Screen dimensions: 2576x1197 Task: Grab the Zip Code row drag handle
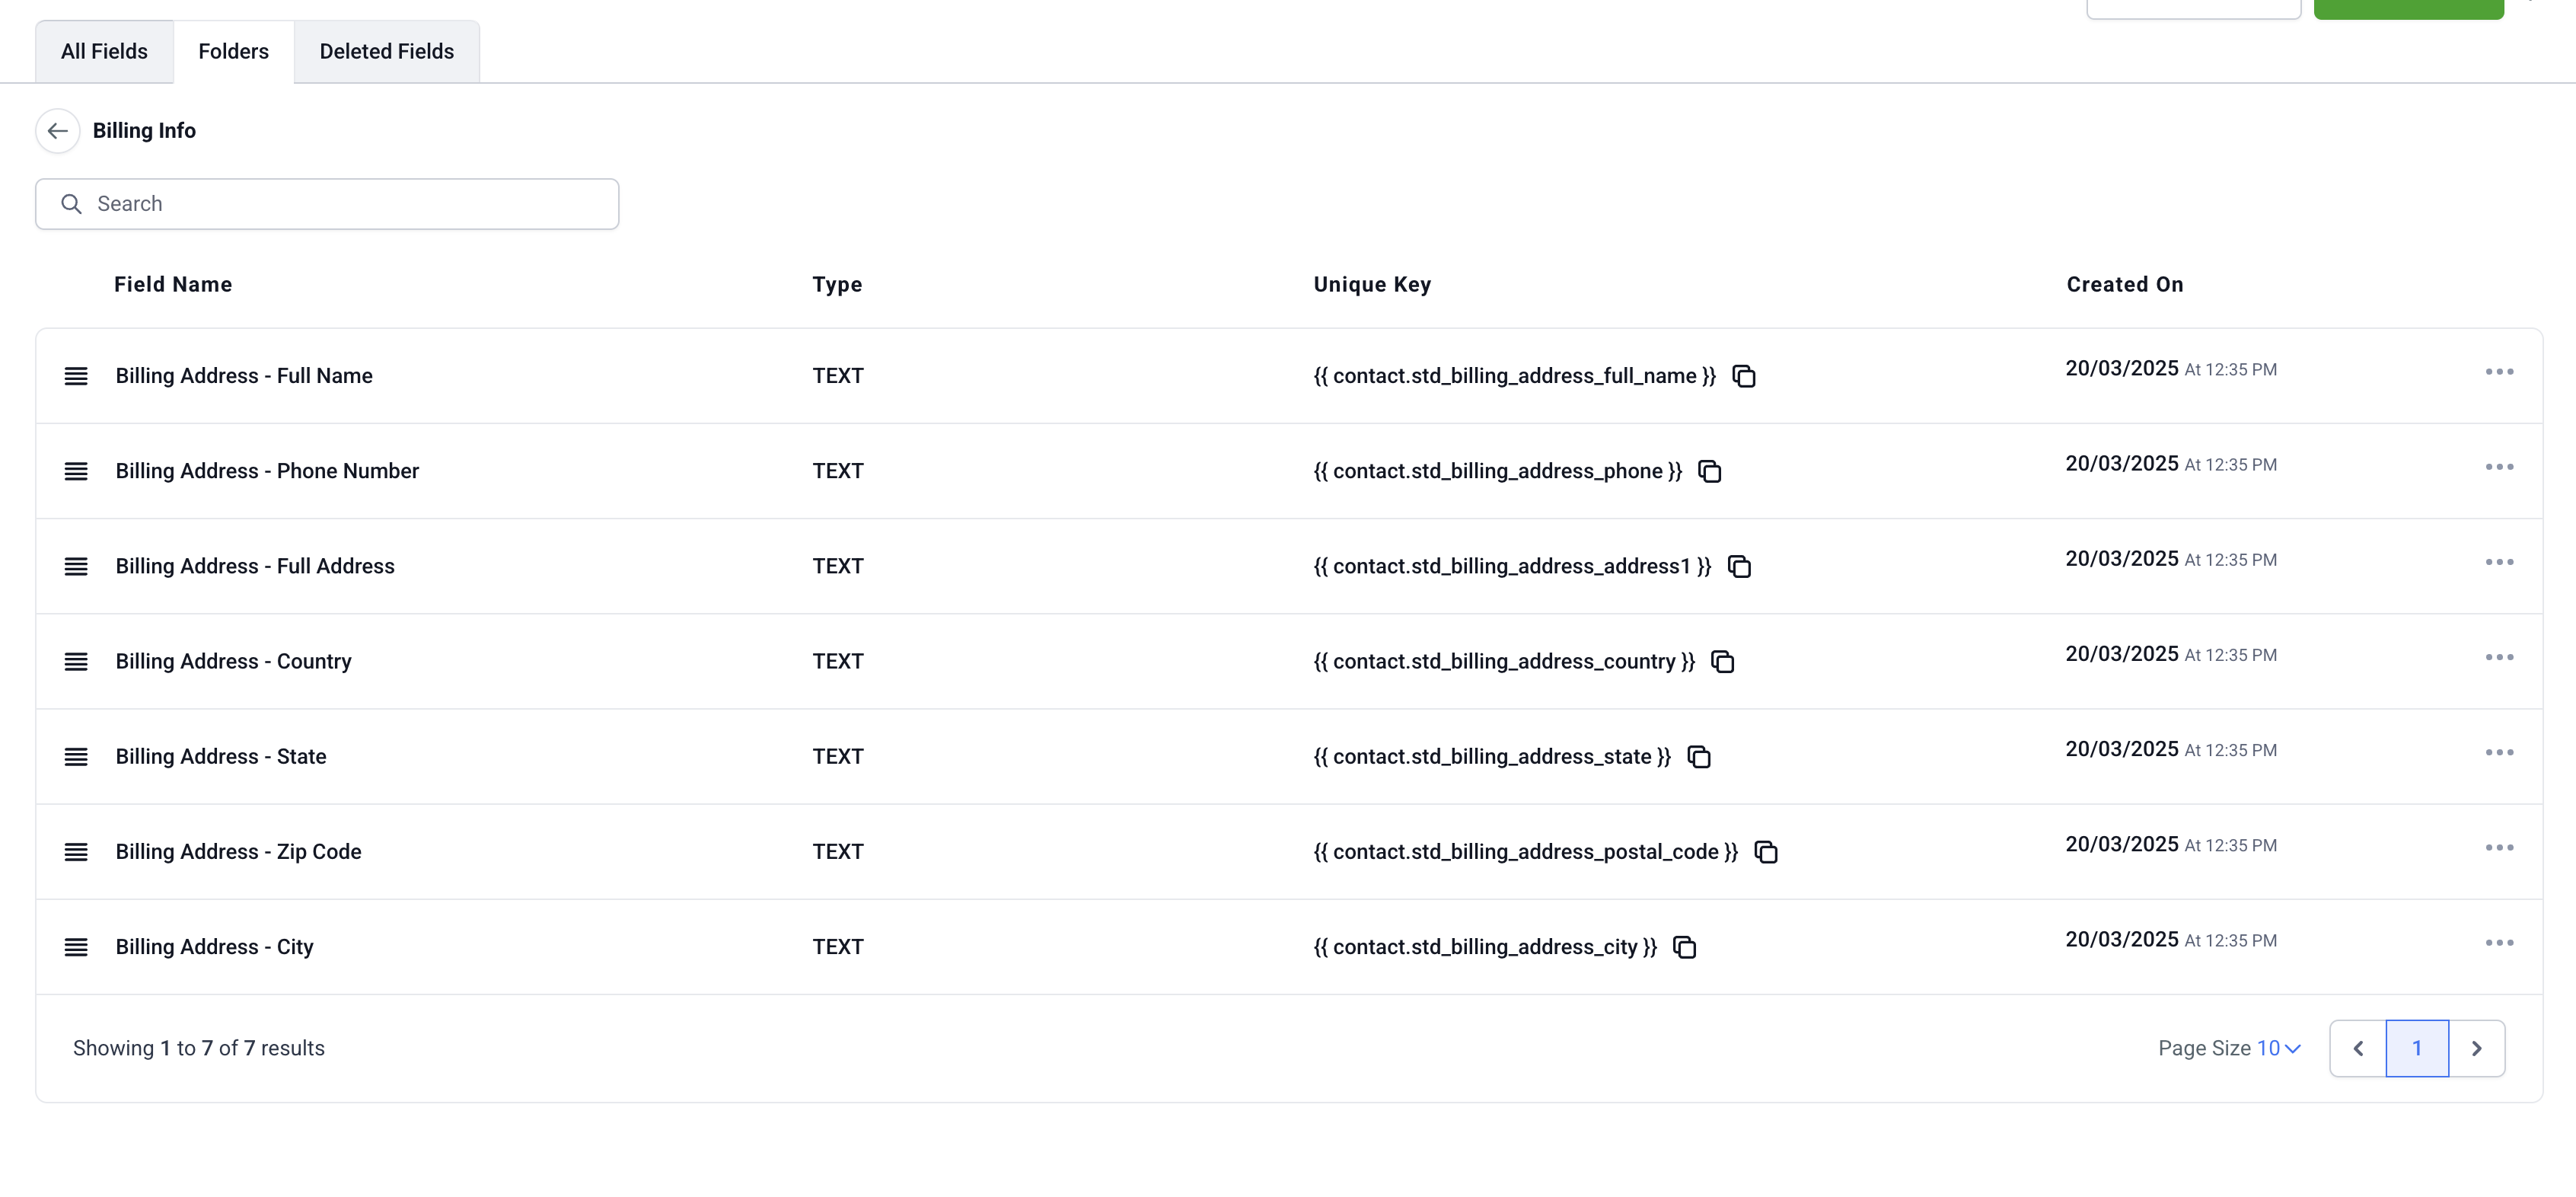[x=76, y=851]
